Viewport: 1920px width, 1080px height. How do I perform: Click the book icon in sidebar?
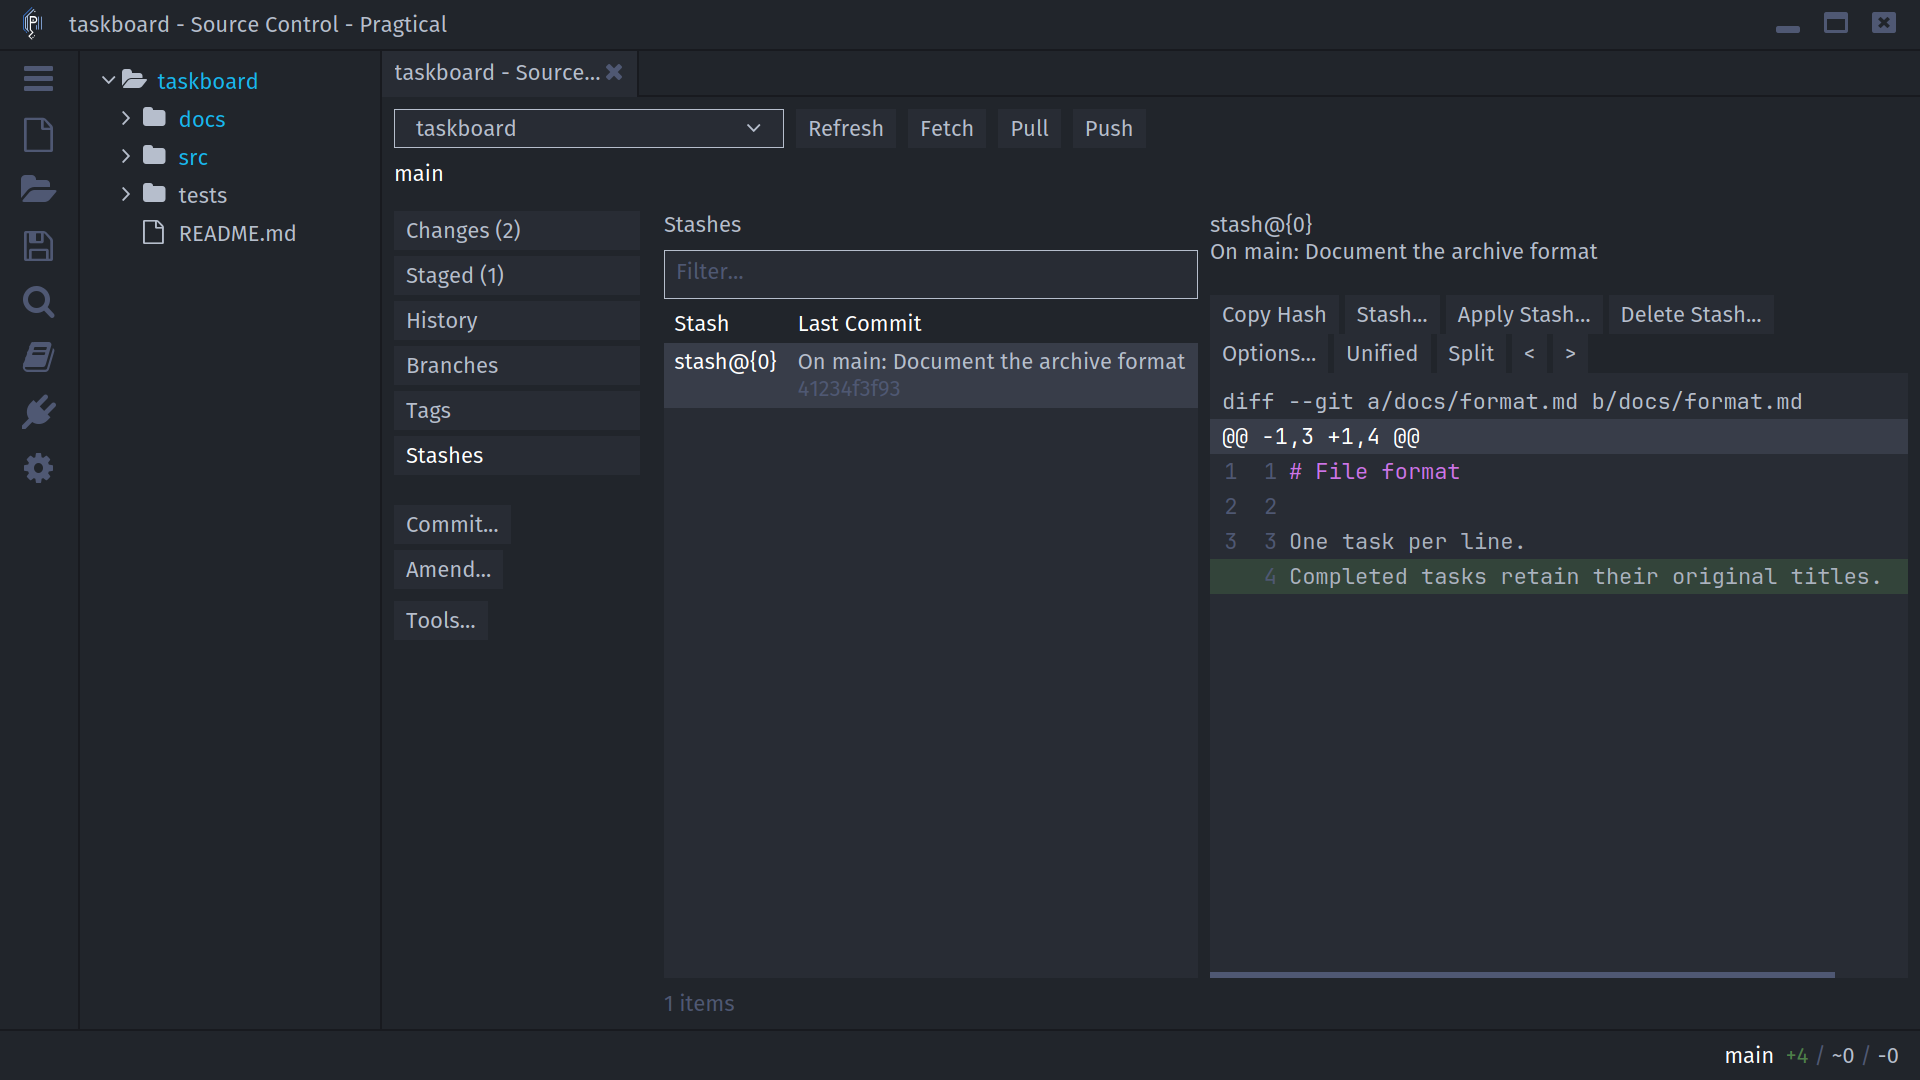coord(38,357)
